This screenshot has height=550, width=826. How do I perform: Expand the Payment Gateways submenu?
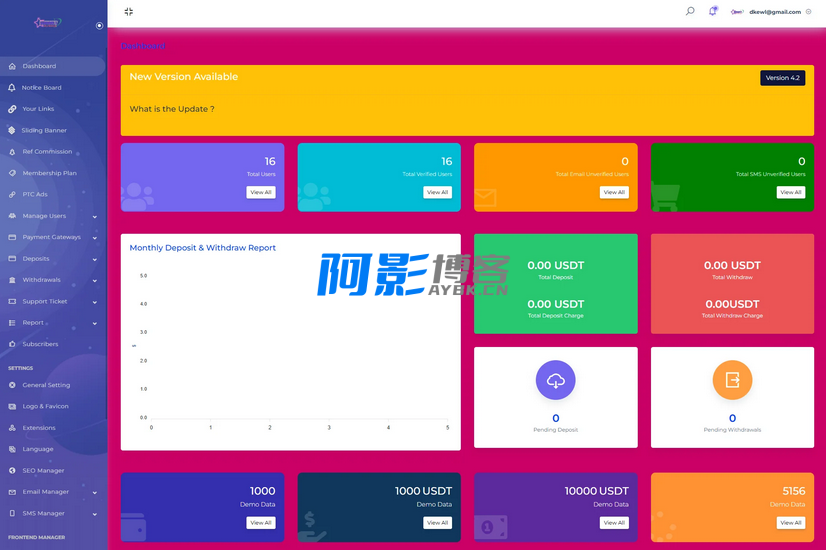(x=95, y=238)
